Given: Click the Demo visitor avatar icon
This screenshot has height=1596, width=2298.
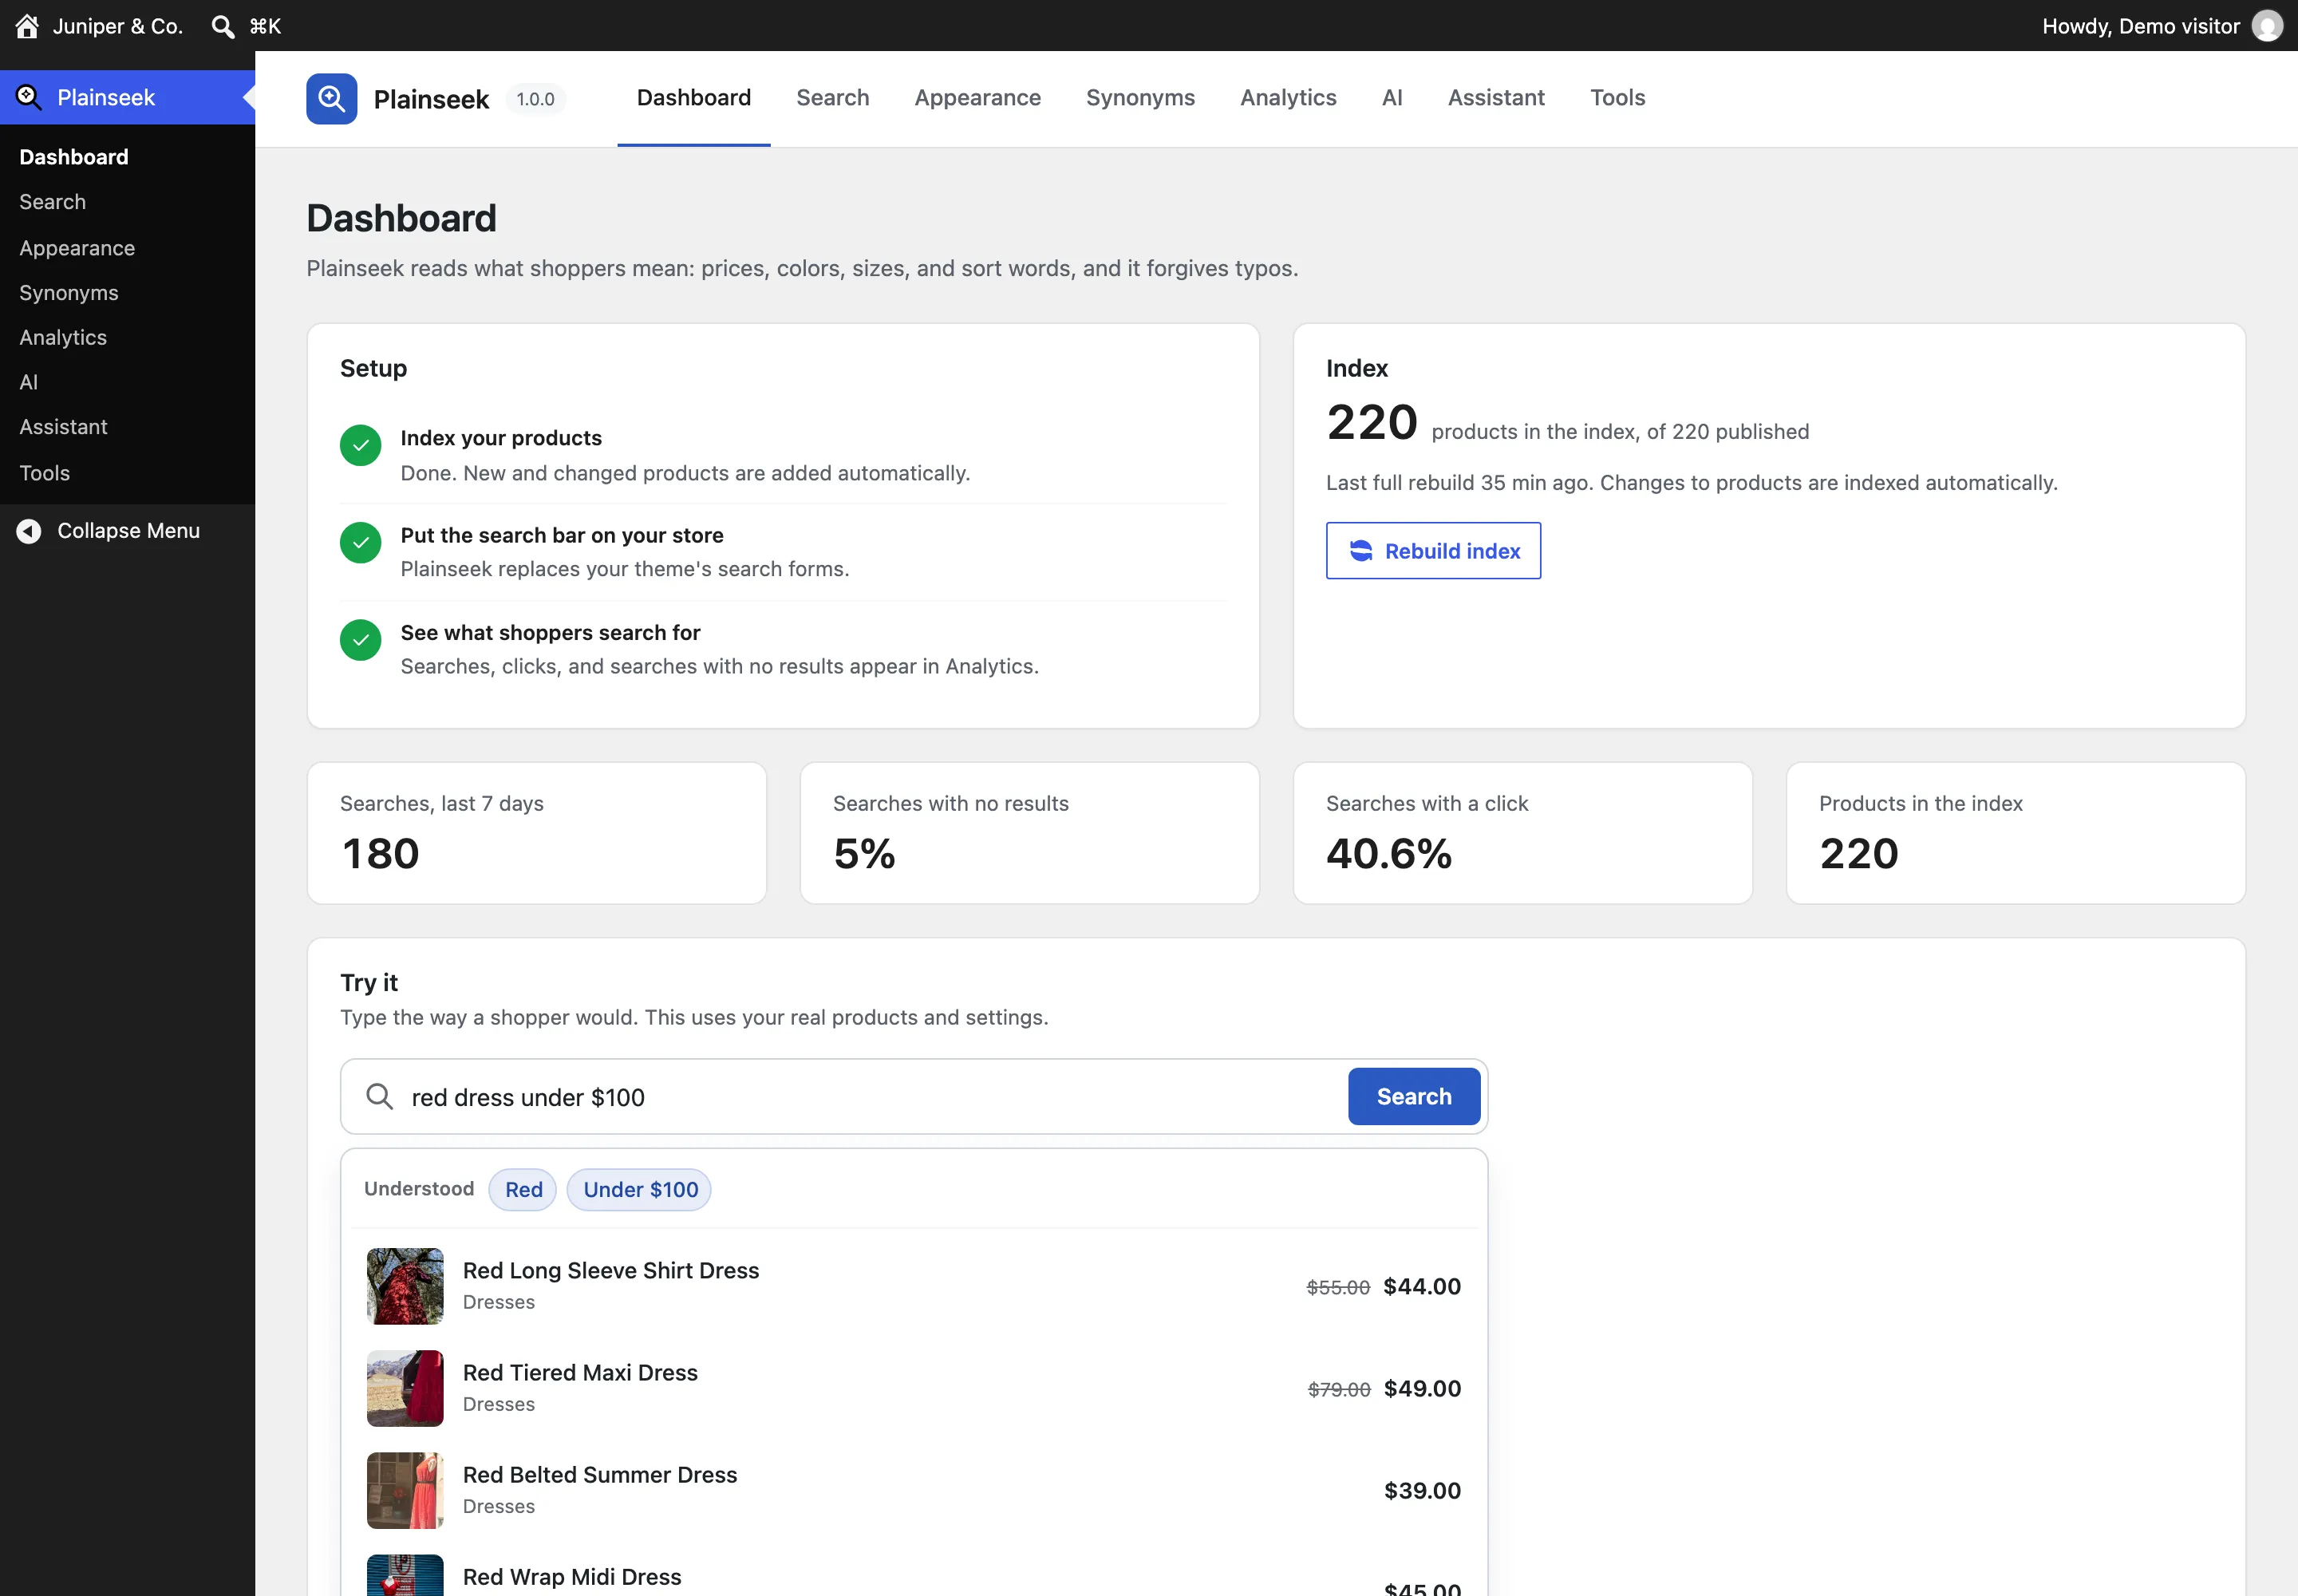Looking at the screenshot, I should tap(2267, 26).
